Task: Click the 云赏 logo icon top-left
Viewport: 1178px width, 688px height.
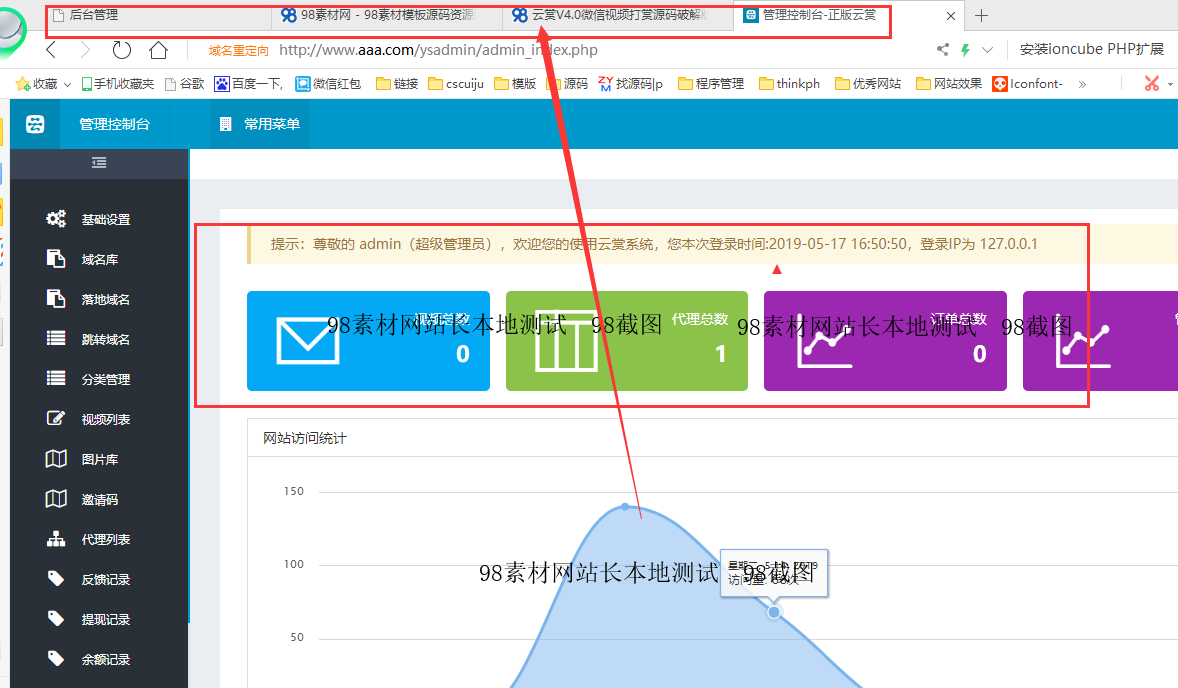Action: pos(35,124)
